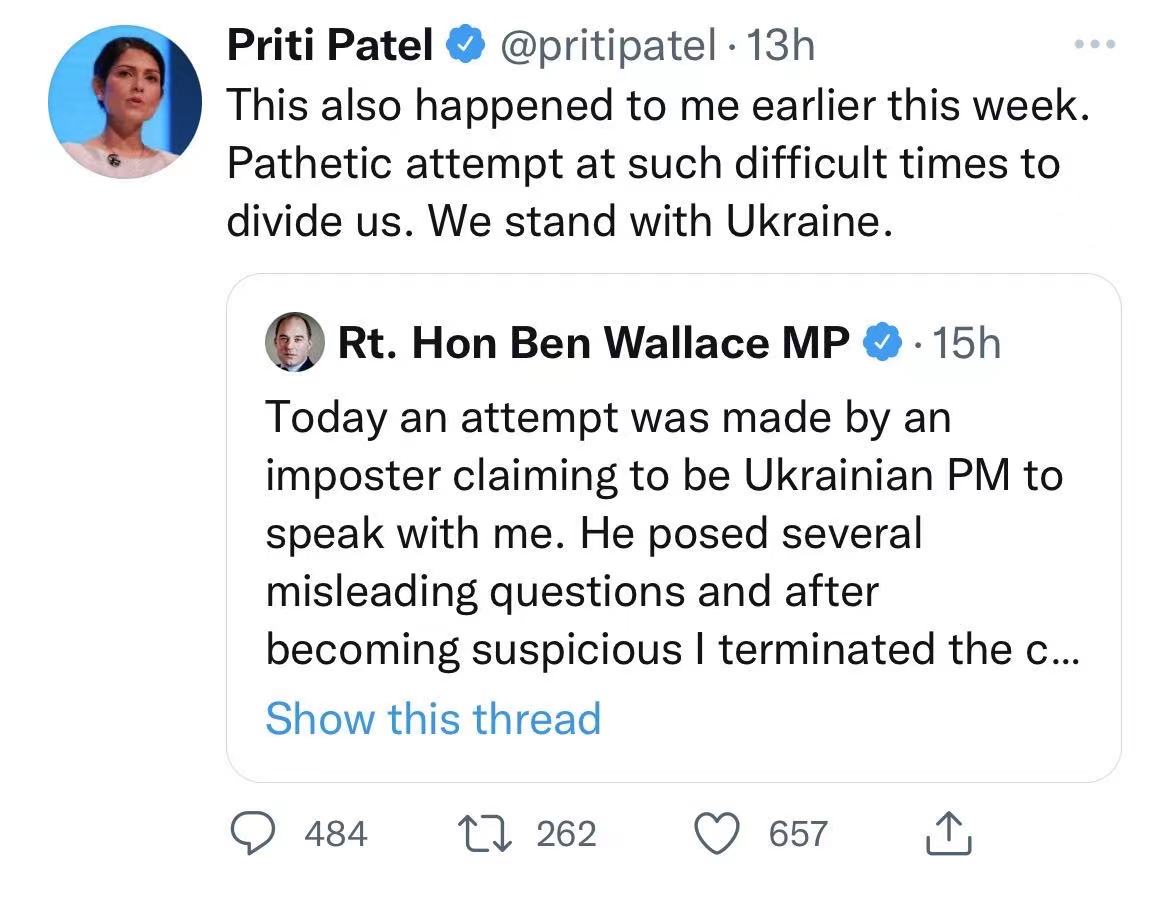Select the Rt. Hon Ben Wallace MP name
Screen dimensions: 1170x899
coord(594,343)
